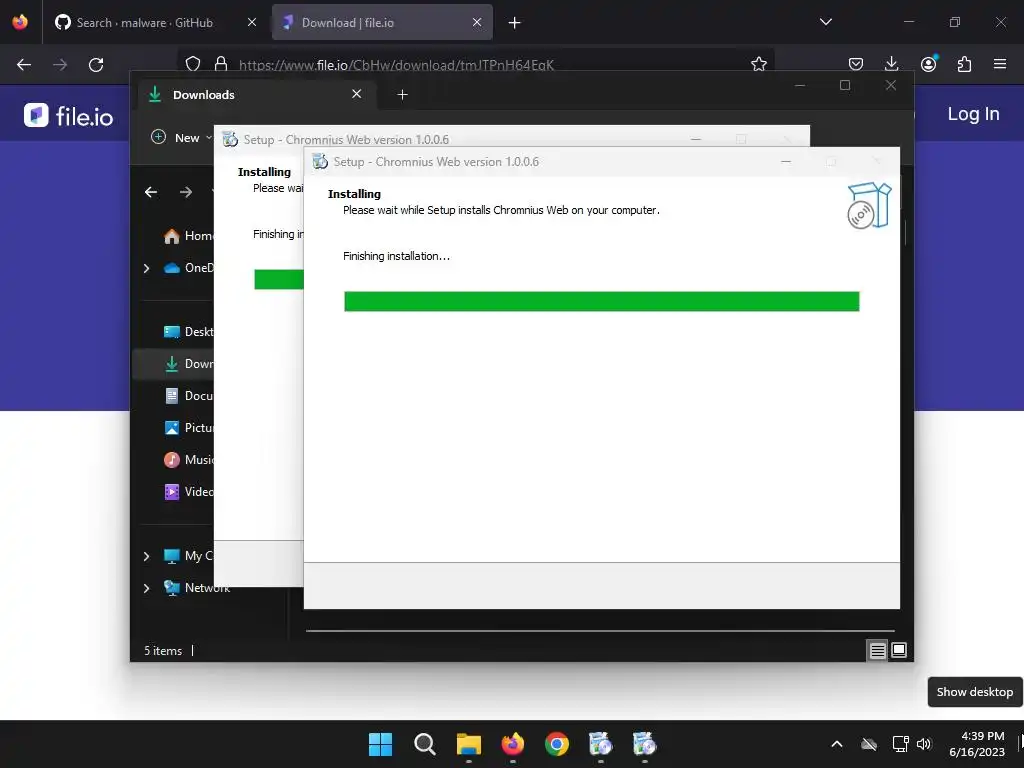Minimize the front Chromnius setup window
This screenshot has height=768, width=1024.
pos(786,161)
